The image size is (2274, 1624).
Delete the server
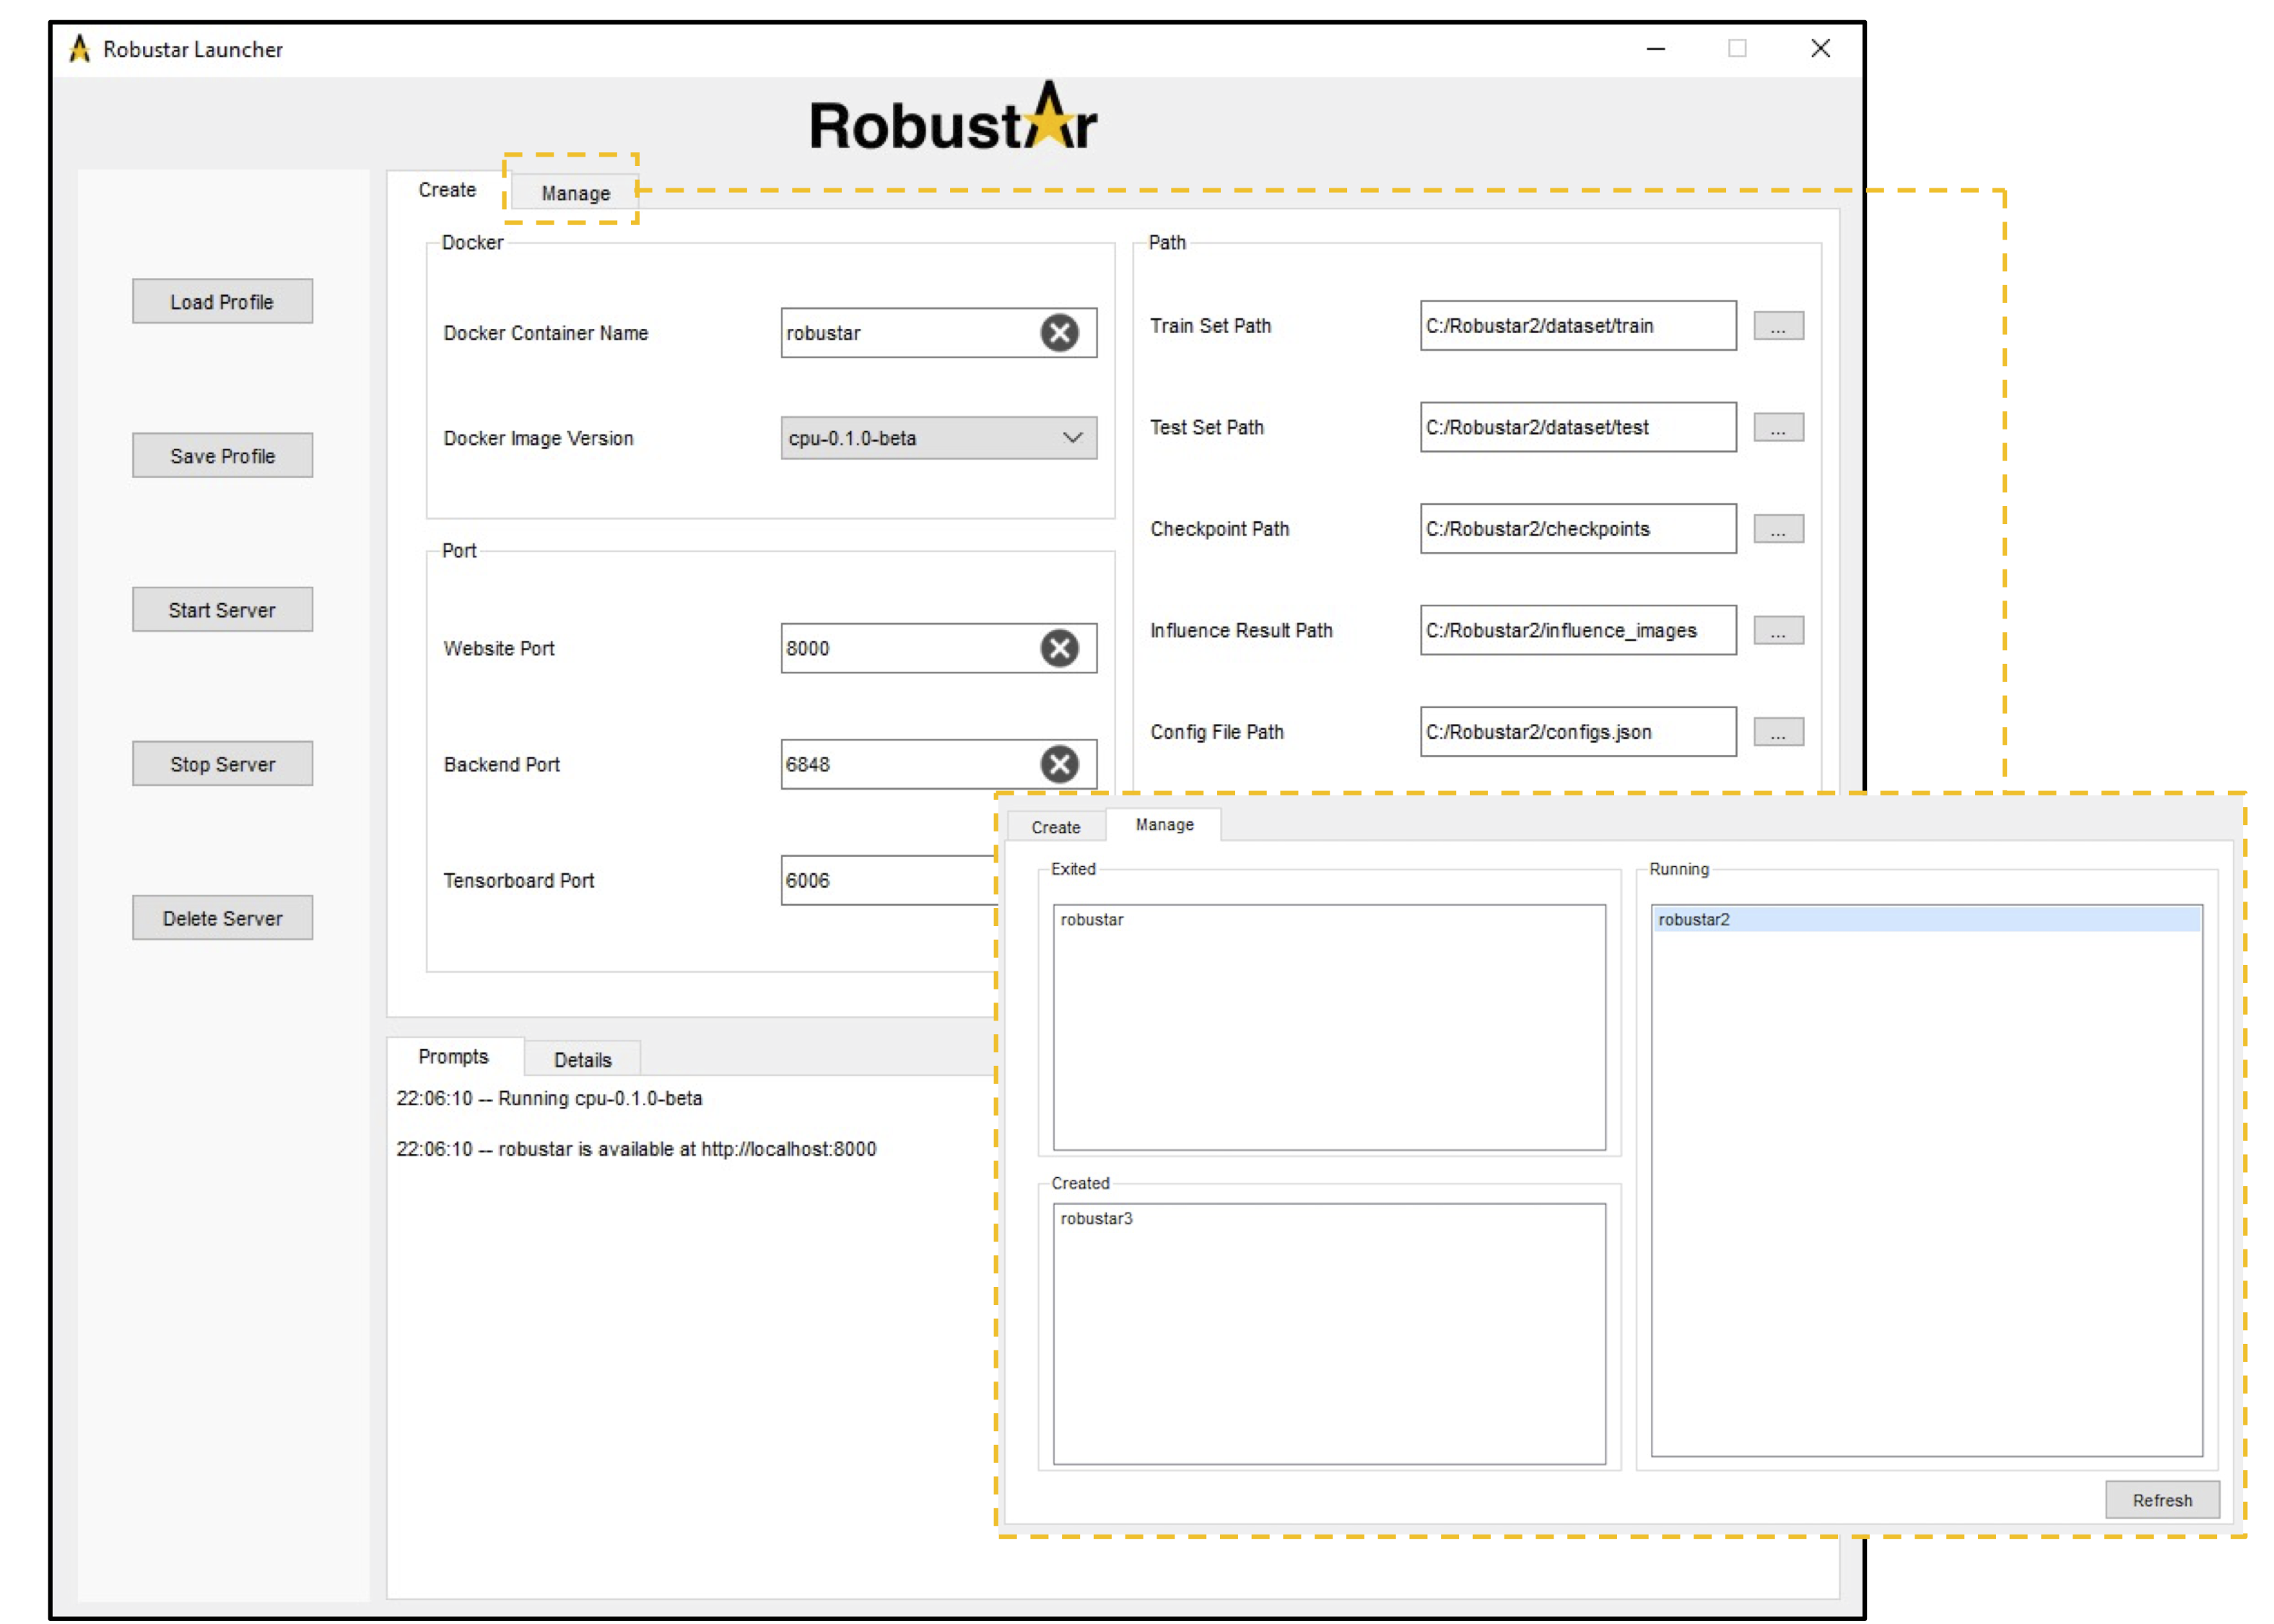222,918
